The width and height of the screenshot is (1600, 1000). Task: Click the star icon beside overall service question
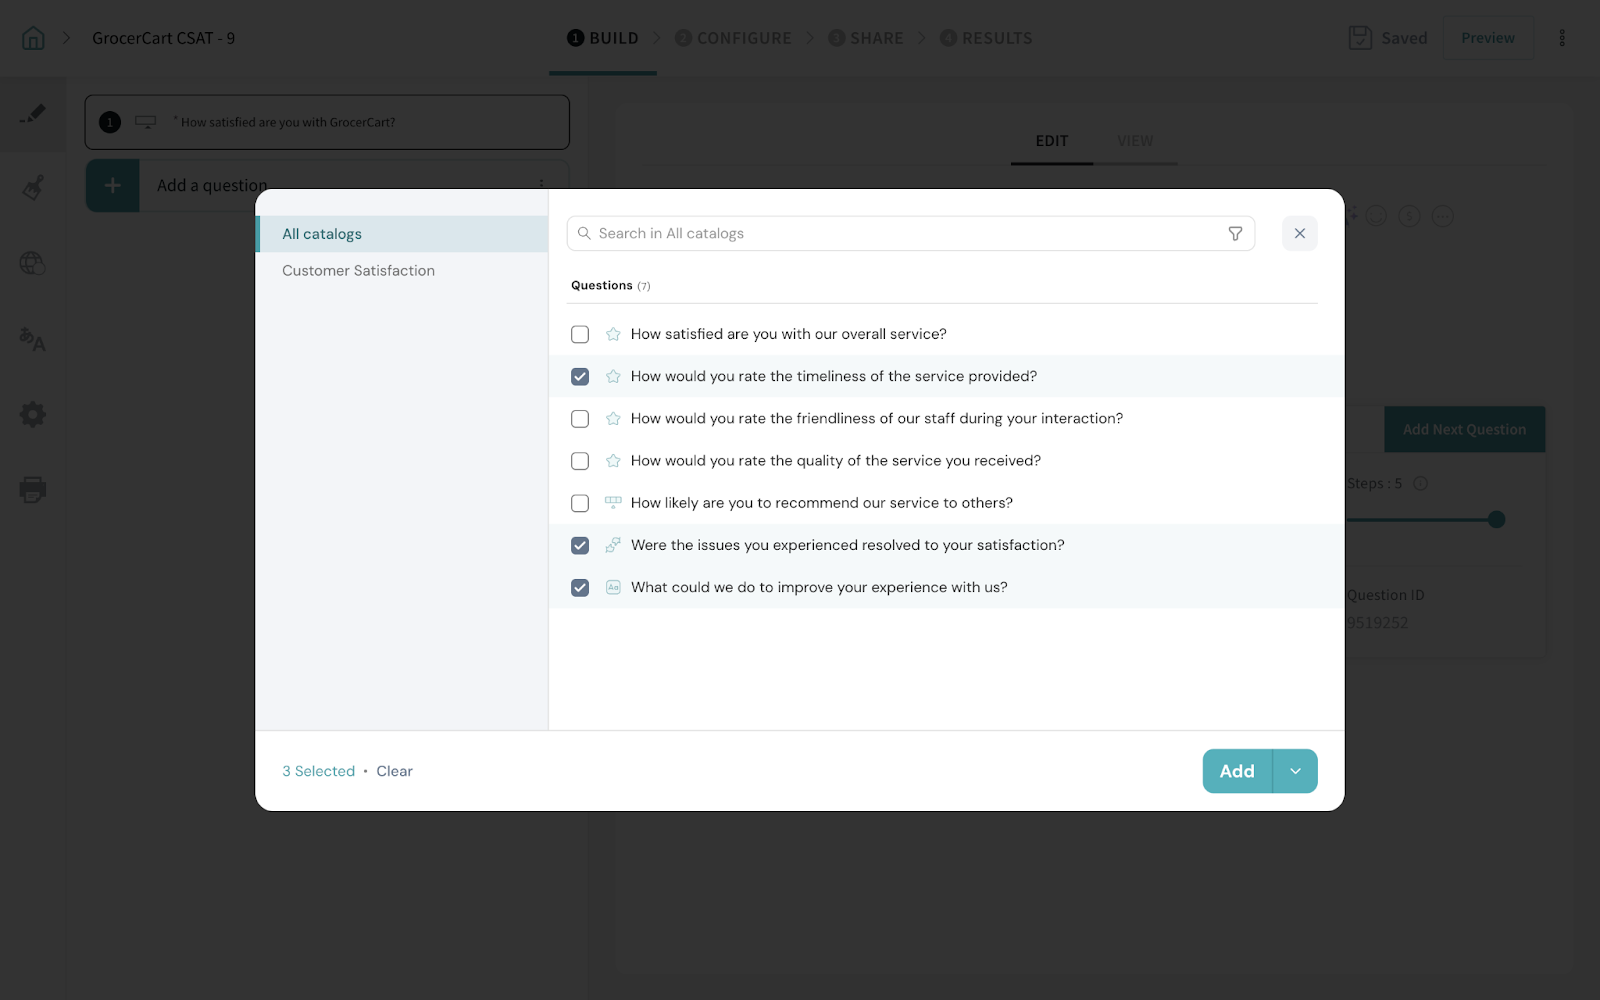click(613, 335)
